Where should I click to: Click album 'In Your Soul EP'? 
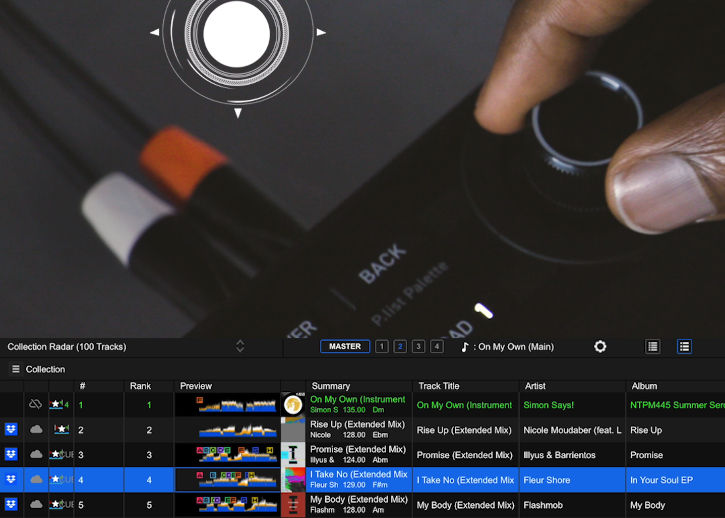pyautogui.click(x=661, y=480)
